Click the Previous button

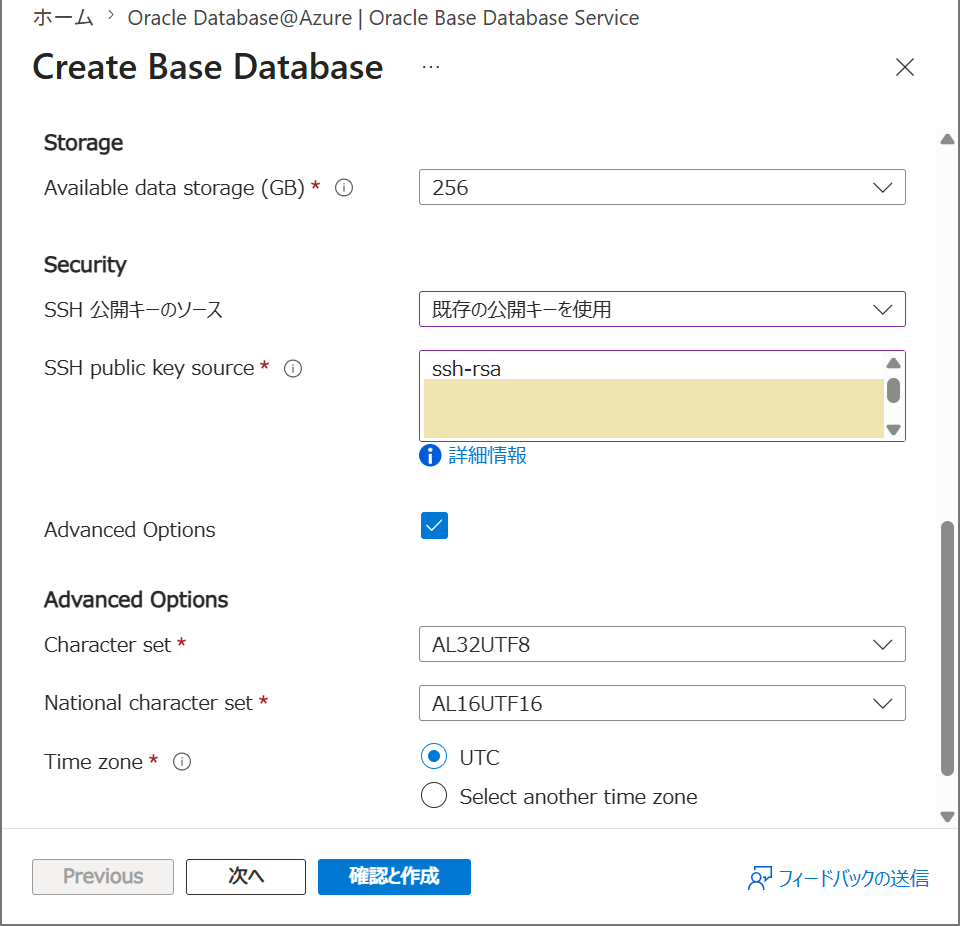pyautogui.click(x=103, y=876)
